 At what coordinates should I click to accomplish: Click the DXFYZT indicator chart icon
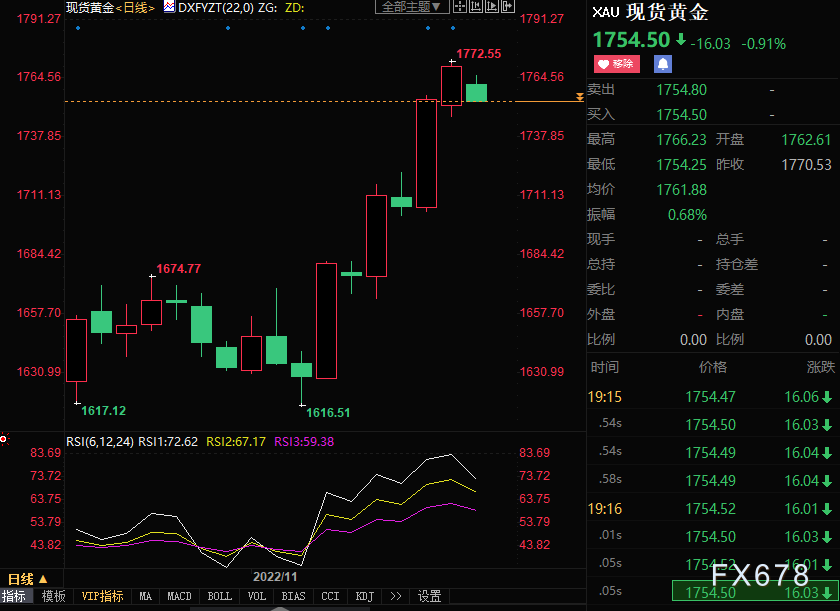pos(169,7)
